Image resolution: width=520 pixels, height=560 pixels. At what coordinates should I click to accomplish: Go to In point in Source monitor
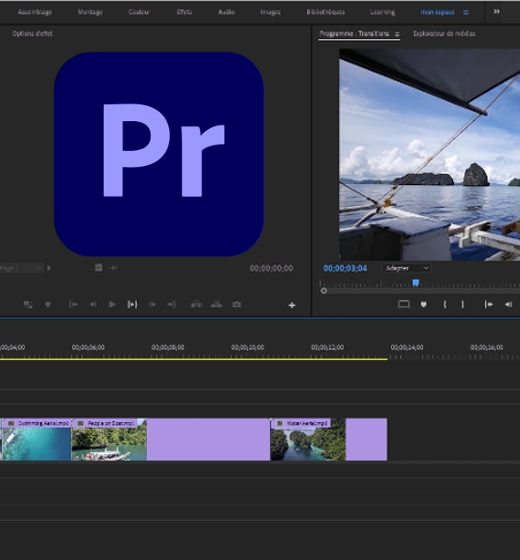(73, 304)
